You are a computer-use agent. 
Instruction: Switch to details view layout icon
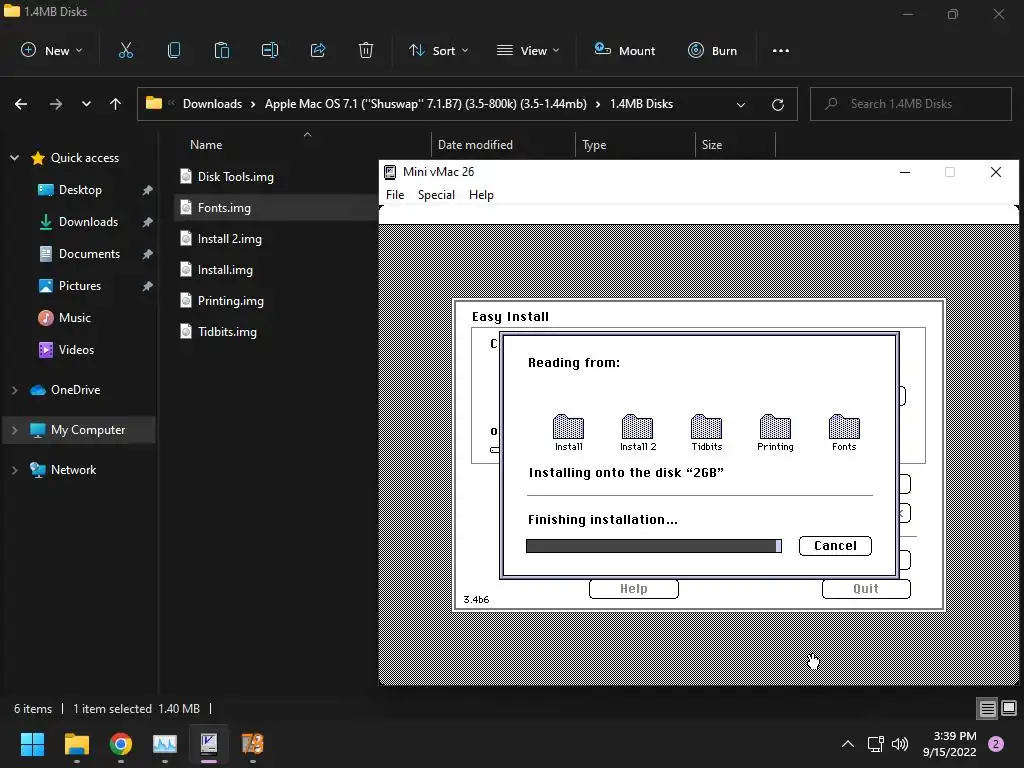[987, 708]
